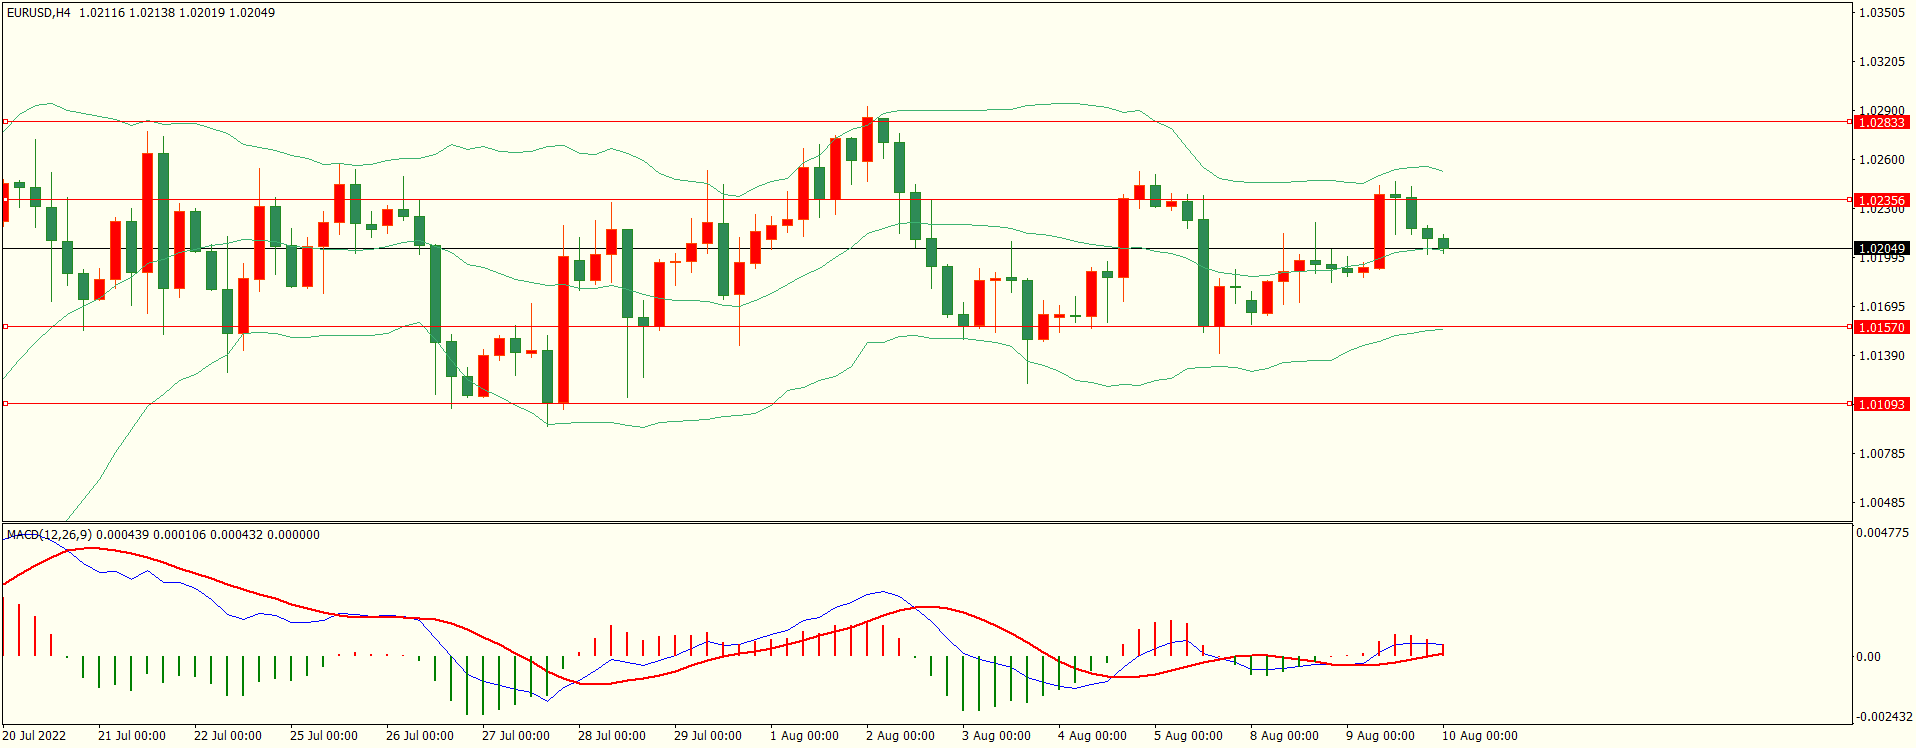
Task: Click the red 1.01093 price level tag
Action: point(1880,404)
